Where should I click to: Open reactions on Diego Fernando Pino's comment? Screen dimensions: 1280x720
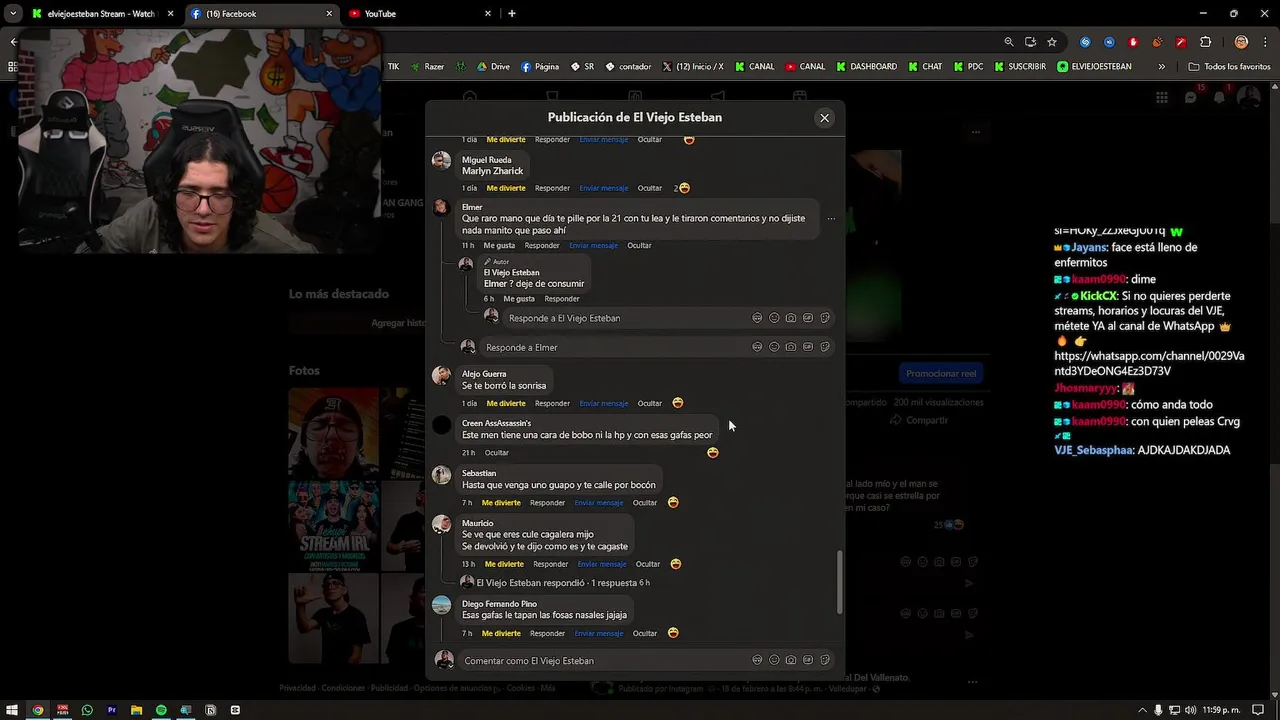(x=673, y=633)
